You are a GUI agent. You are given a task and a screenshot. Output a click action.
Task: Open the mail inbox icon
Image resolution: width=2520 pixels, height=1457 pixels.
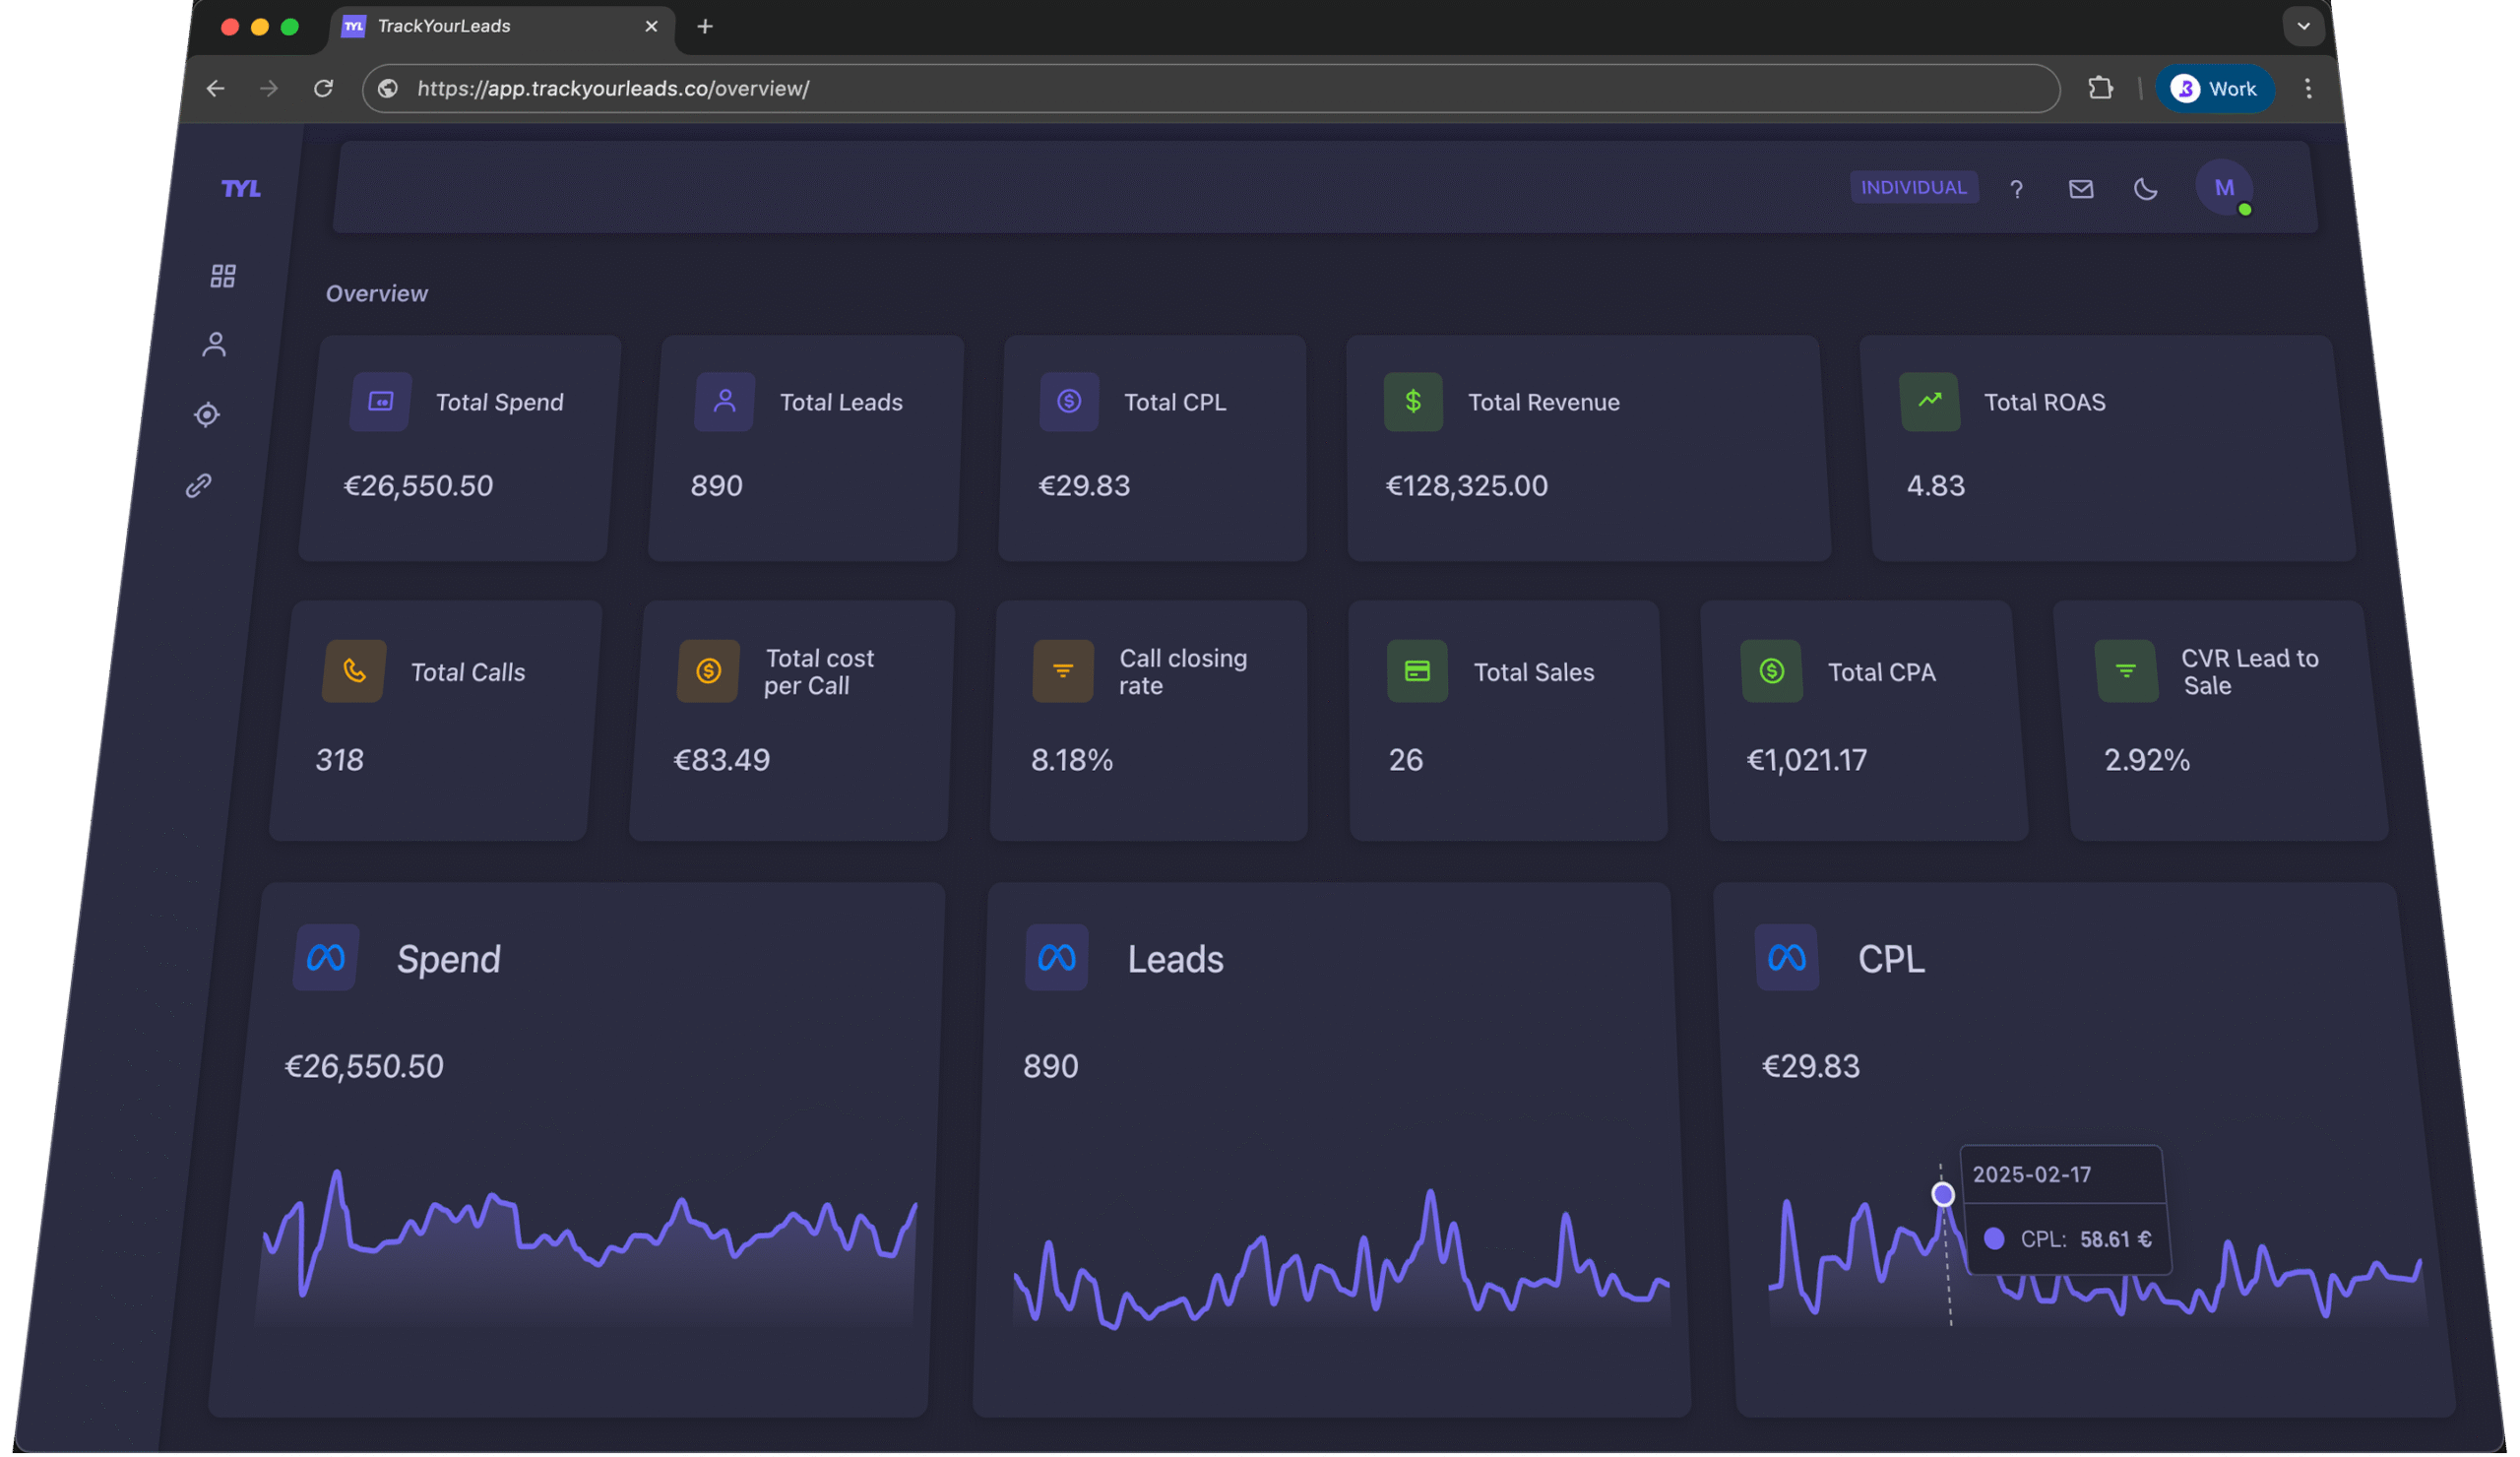click(x=2080, y=189)
